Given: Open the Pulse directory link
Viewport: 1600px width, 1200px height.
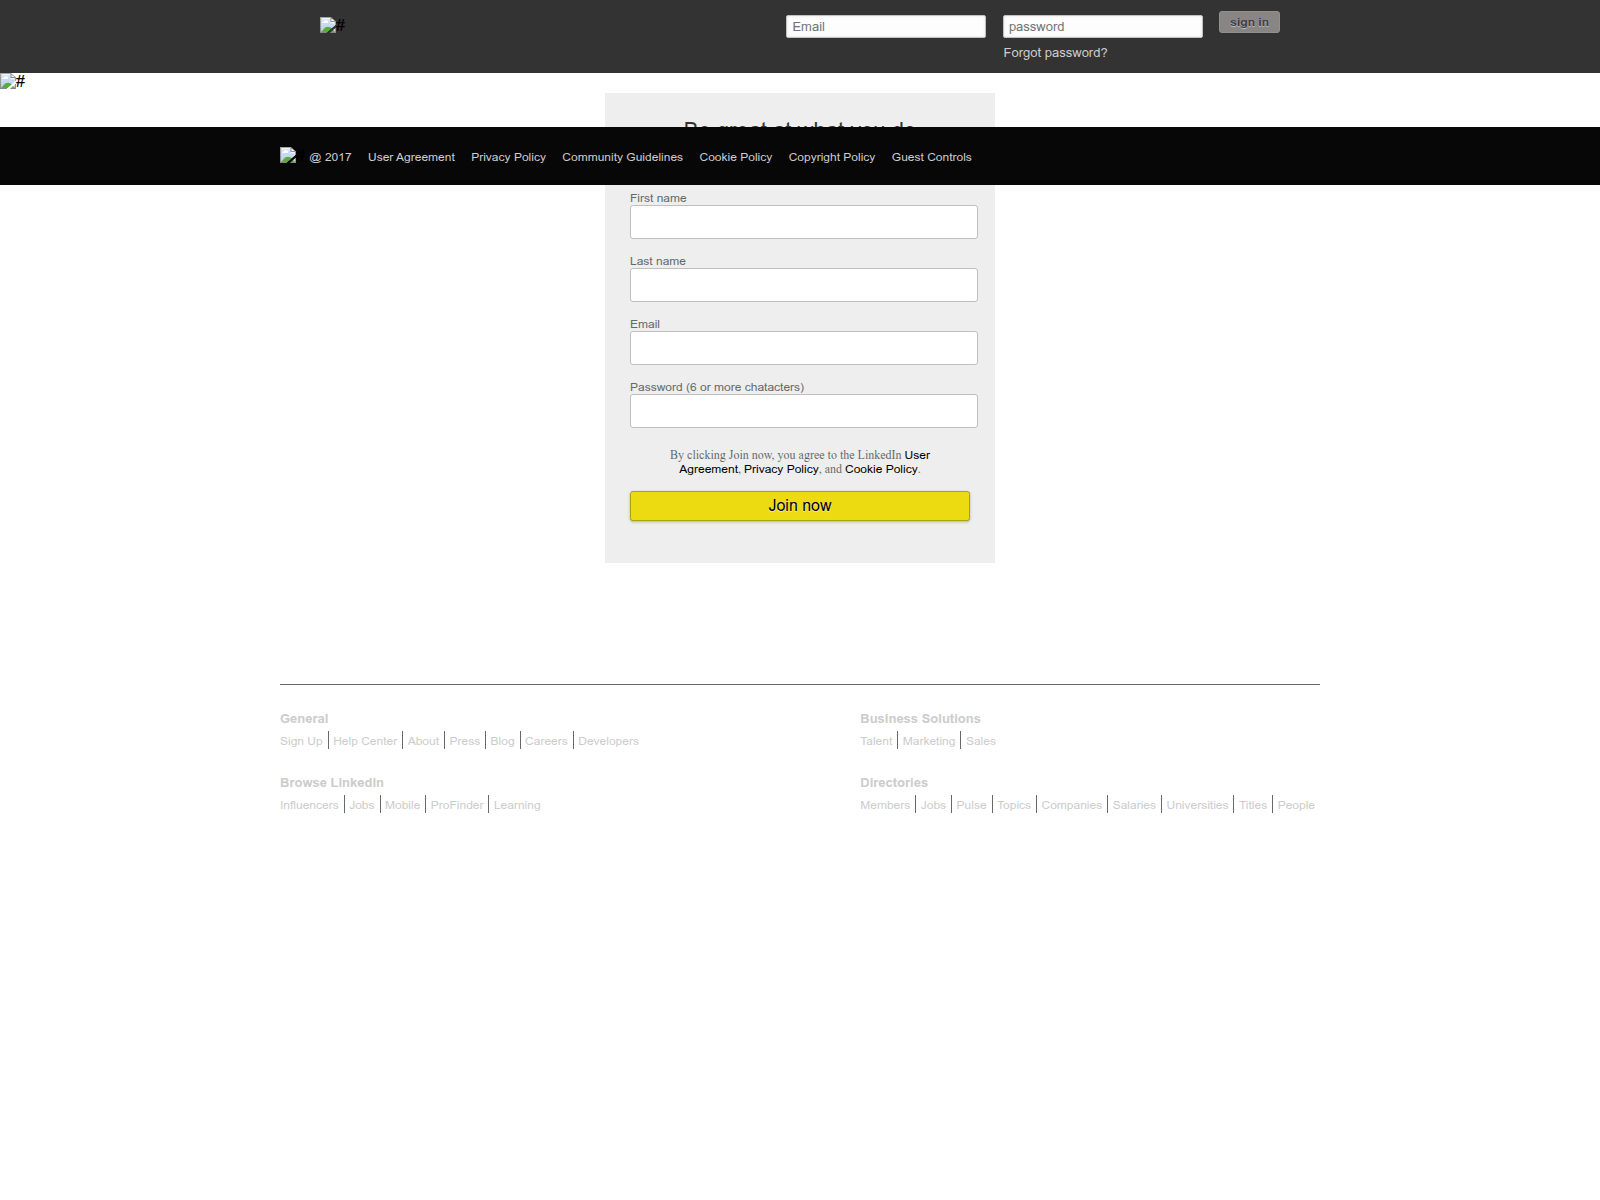Looking at the screenshot, I should 971,805.
